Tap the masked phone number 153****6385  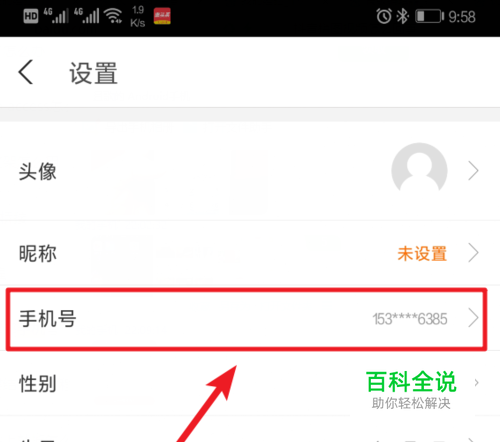[x=410, y=319]
